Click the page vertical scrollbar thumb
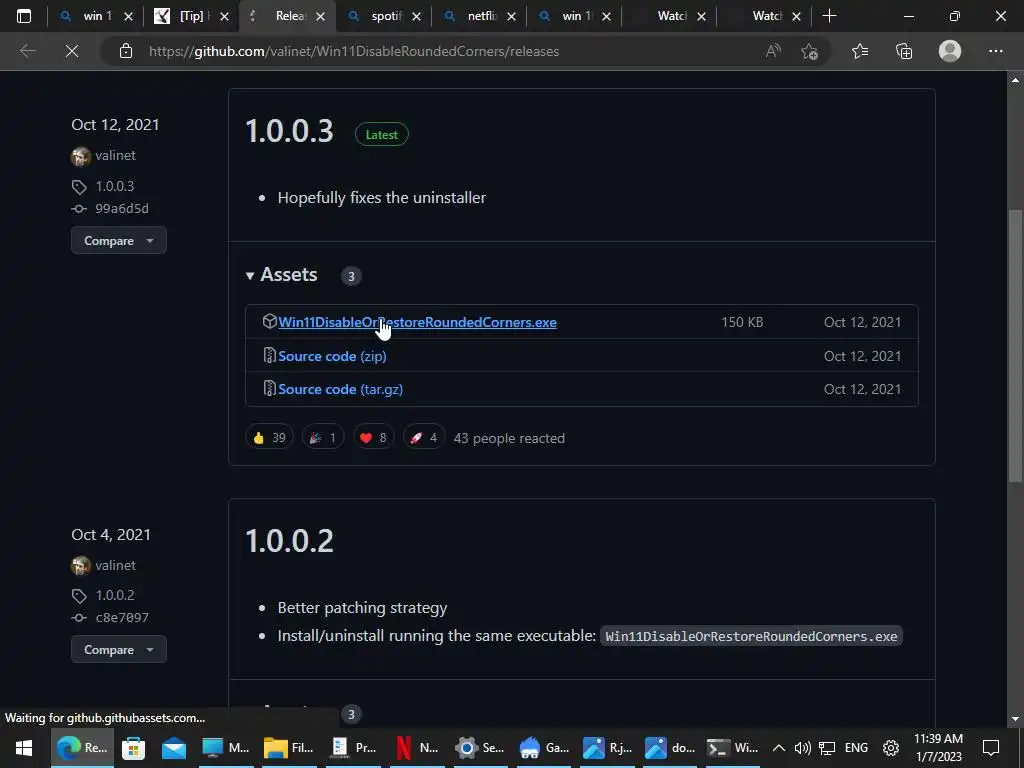 (x=1016, y=346)
